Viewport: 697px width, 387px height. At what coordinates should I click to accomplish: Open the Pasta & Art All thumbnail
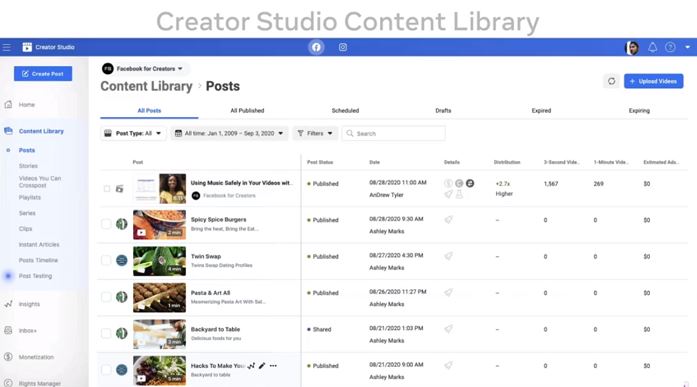pos(160,298)
